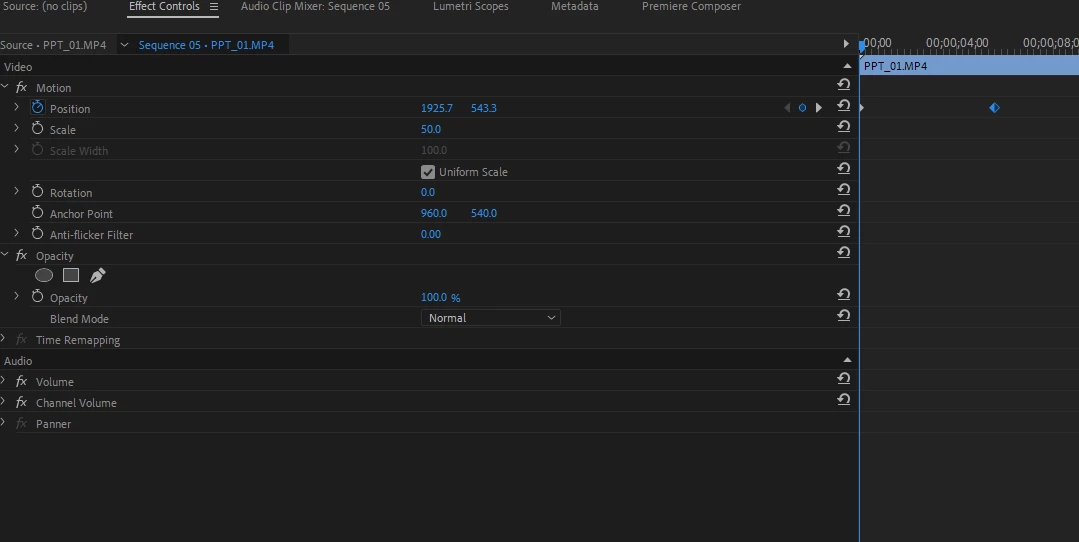Viewport: 1079px width, 542px height.
Task: Toggle the Channel Volume fx effect
Action: click(x=21, y=402)
